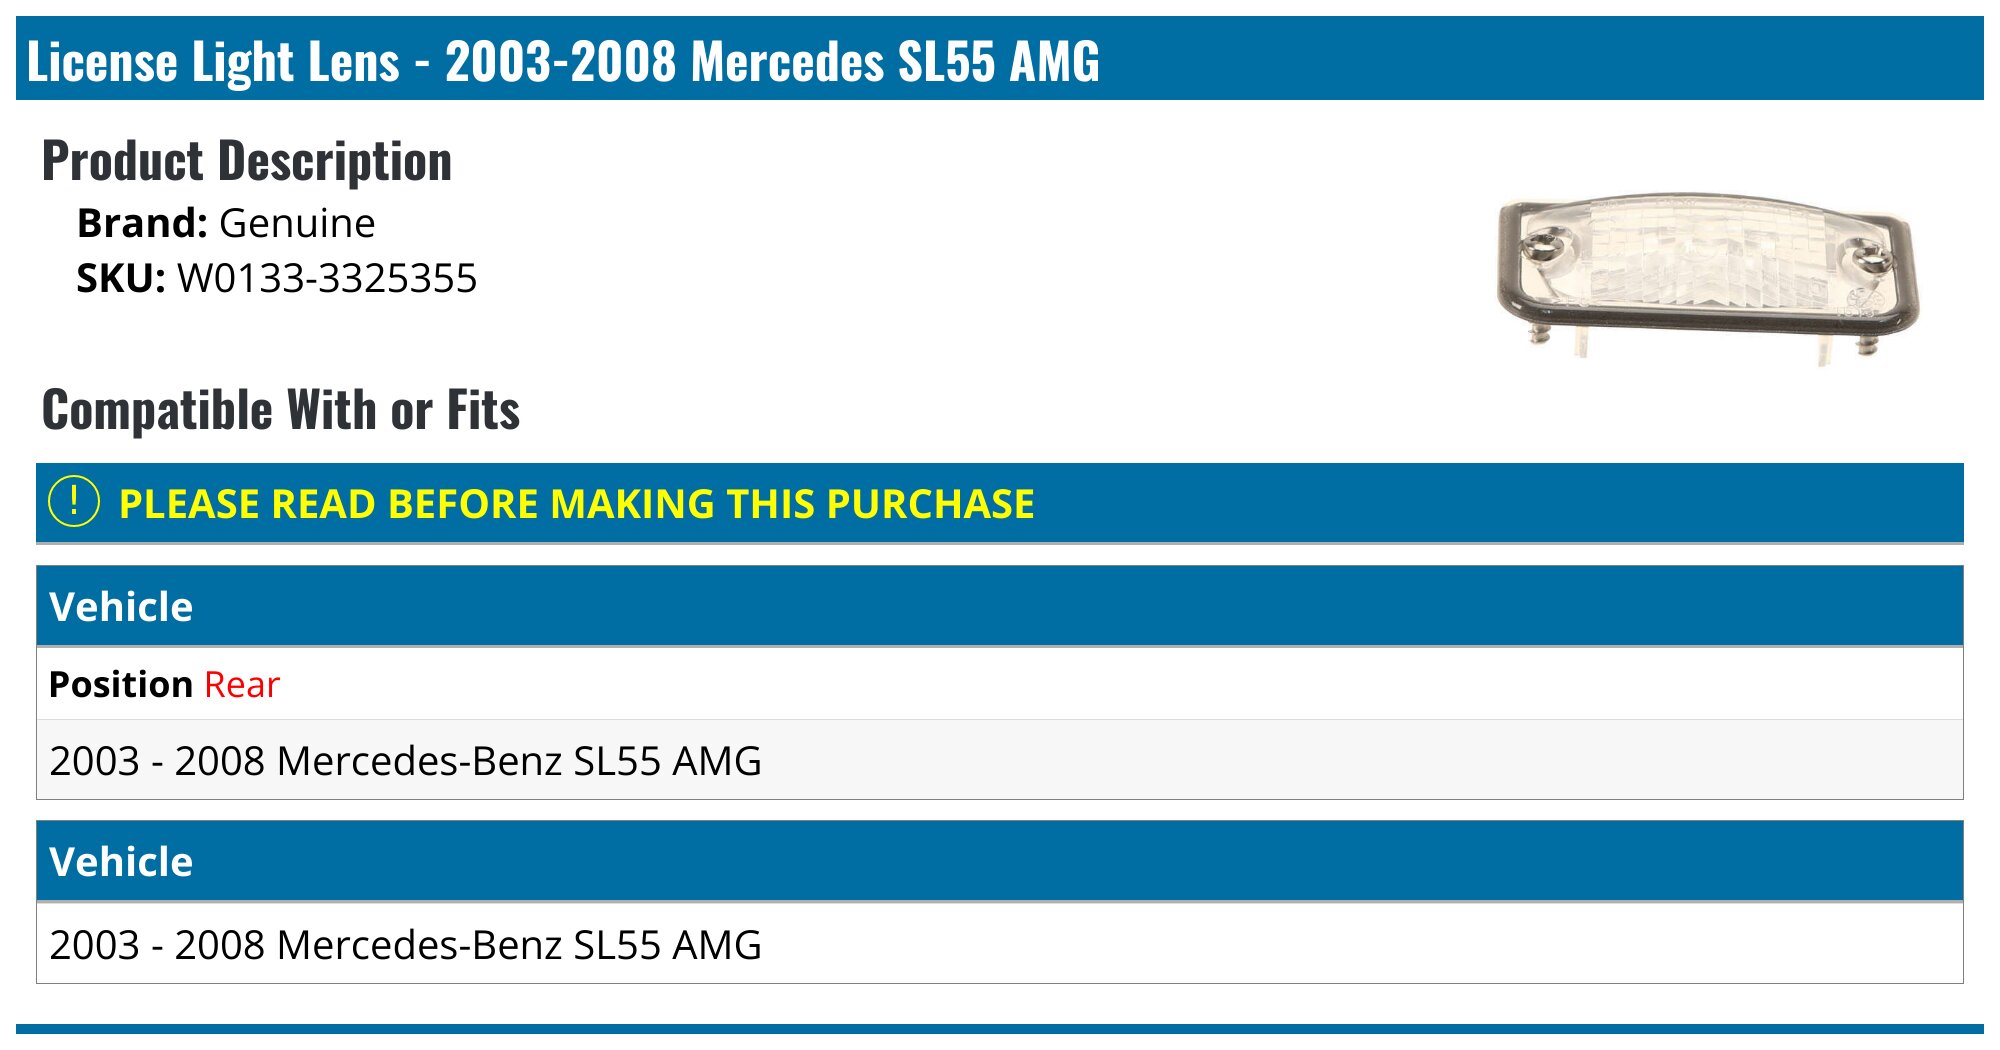Click the blue footer bar at the bottom
The height and width of the screenshot is (1050, 2000).
pyautogui.click(x=1000, y=1028)
